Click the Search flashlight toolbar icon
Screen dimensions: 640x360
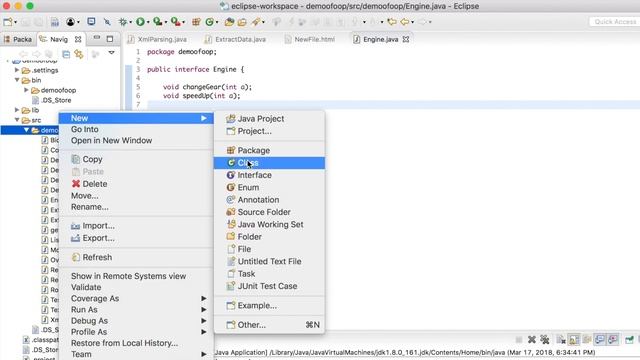256,22
